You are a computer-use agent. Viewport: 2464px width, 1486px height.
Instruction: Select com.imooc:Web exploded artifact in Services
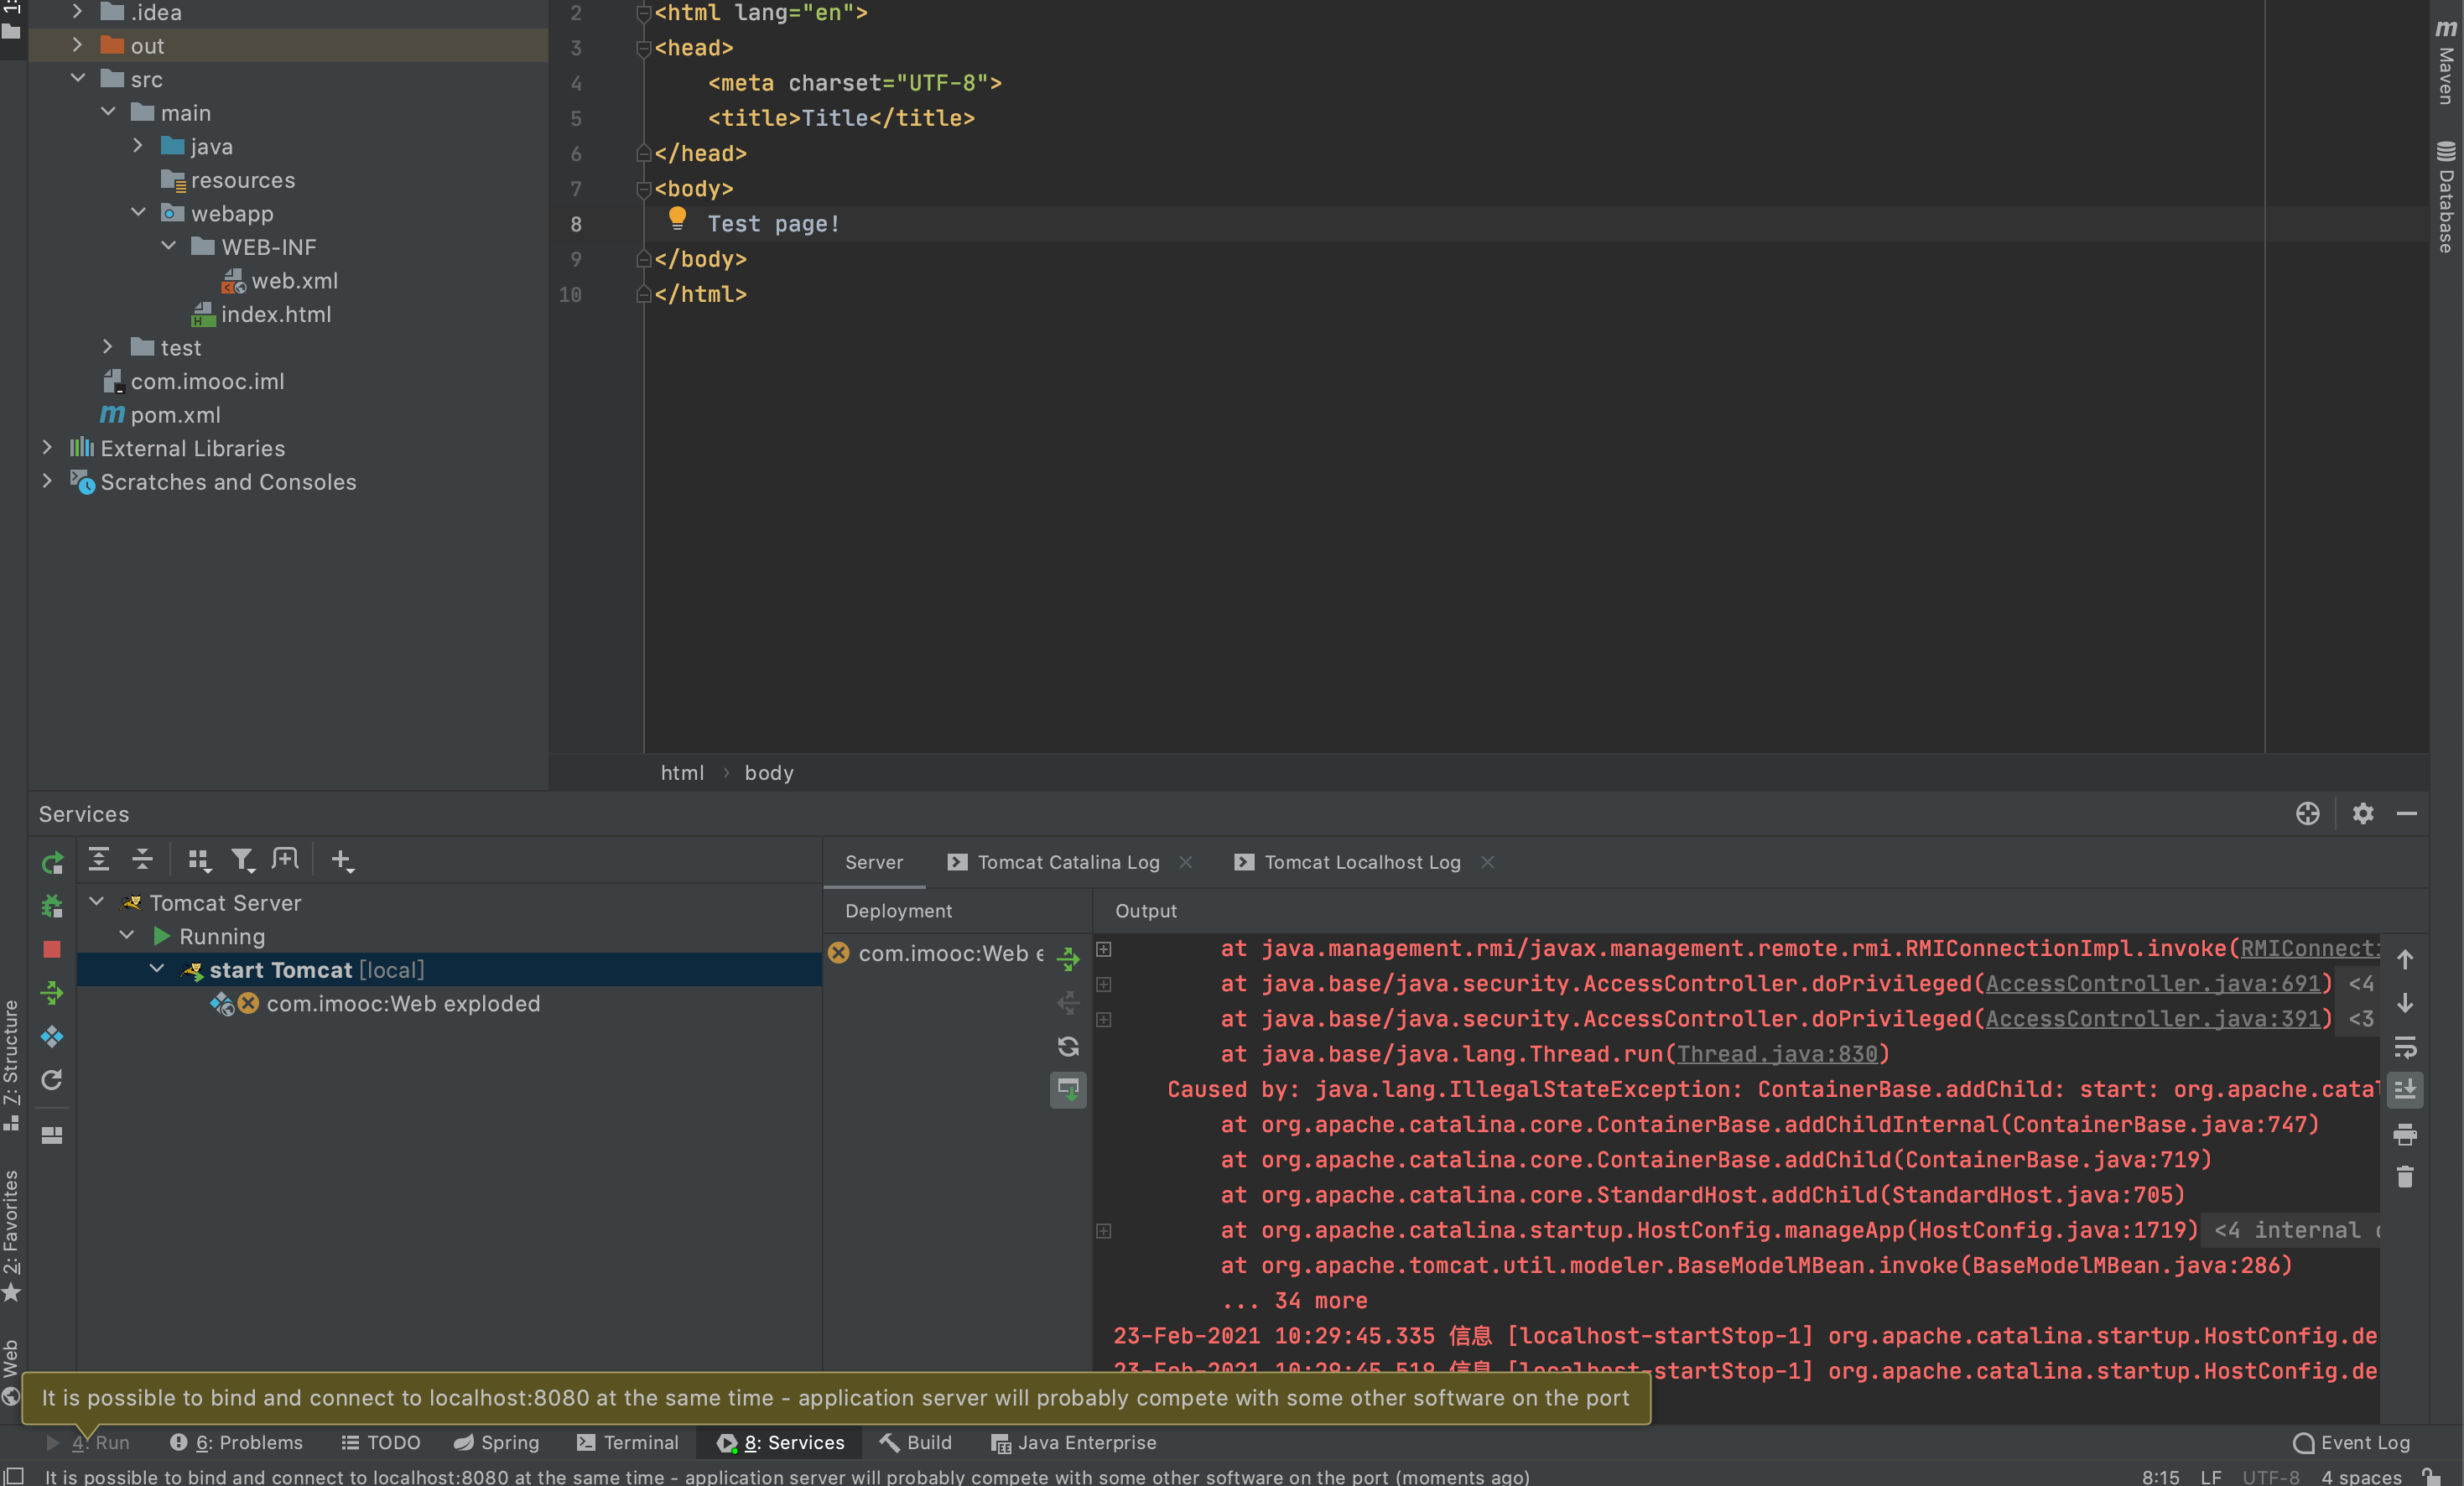(x=403, y=1003)
